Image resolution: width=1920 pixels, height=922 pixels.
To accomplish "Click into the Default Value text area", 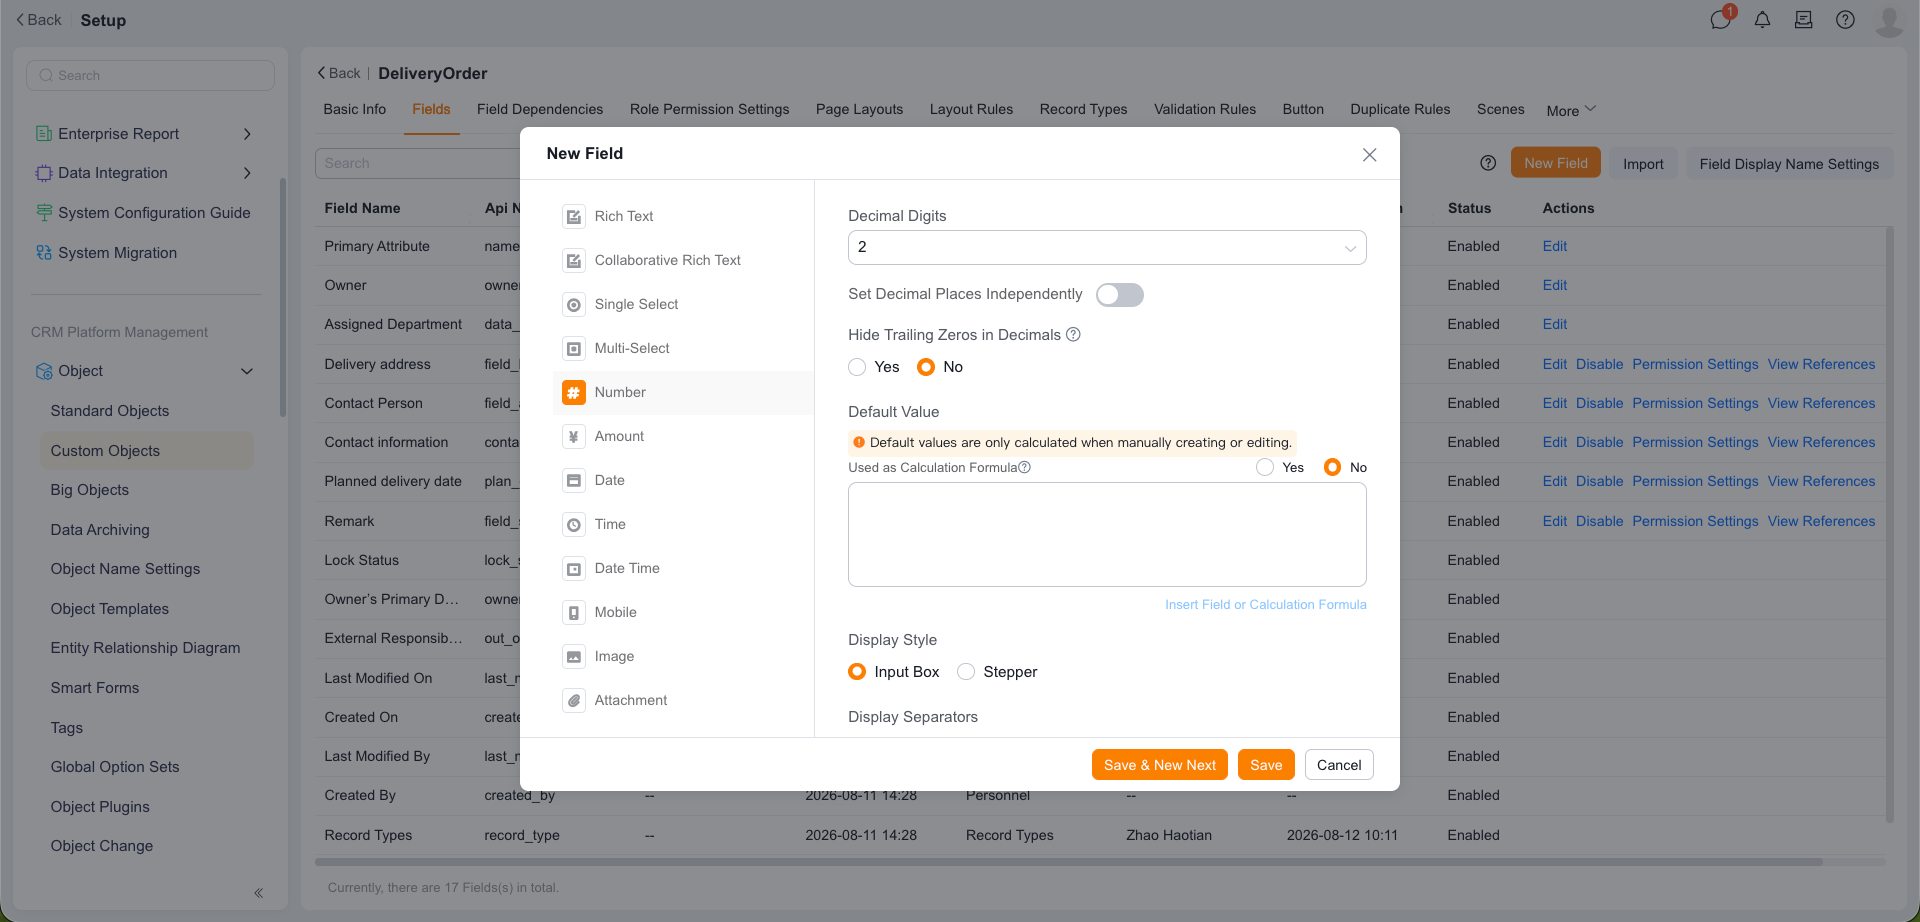I will pyautogui.click(x=1107, y=535).
